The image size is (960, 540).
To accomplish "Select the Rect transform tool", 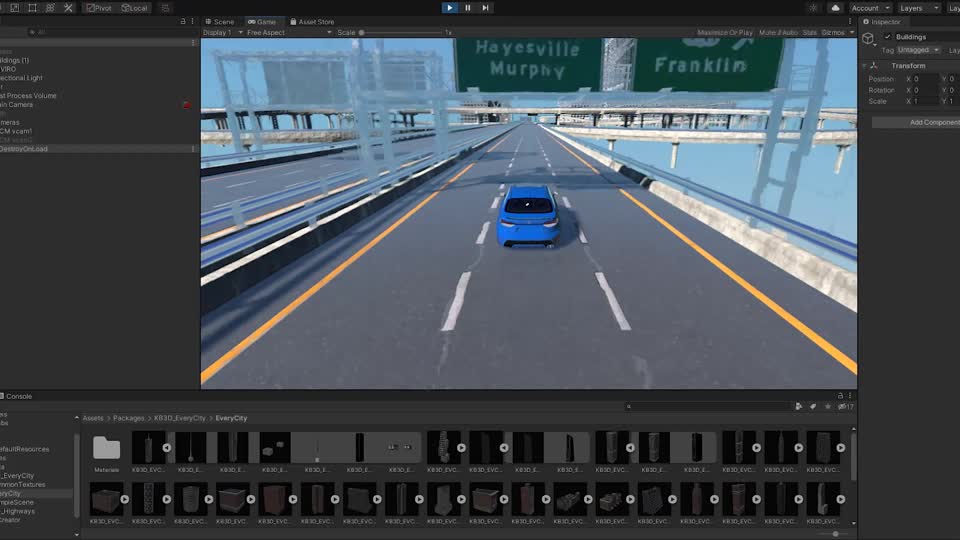I will [x=32, y=8].
